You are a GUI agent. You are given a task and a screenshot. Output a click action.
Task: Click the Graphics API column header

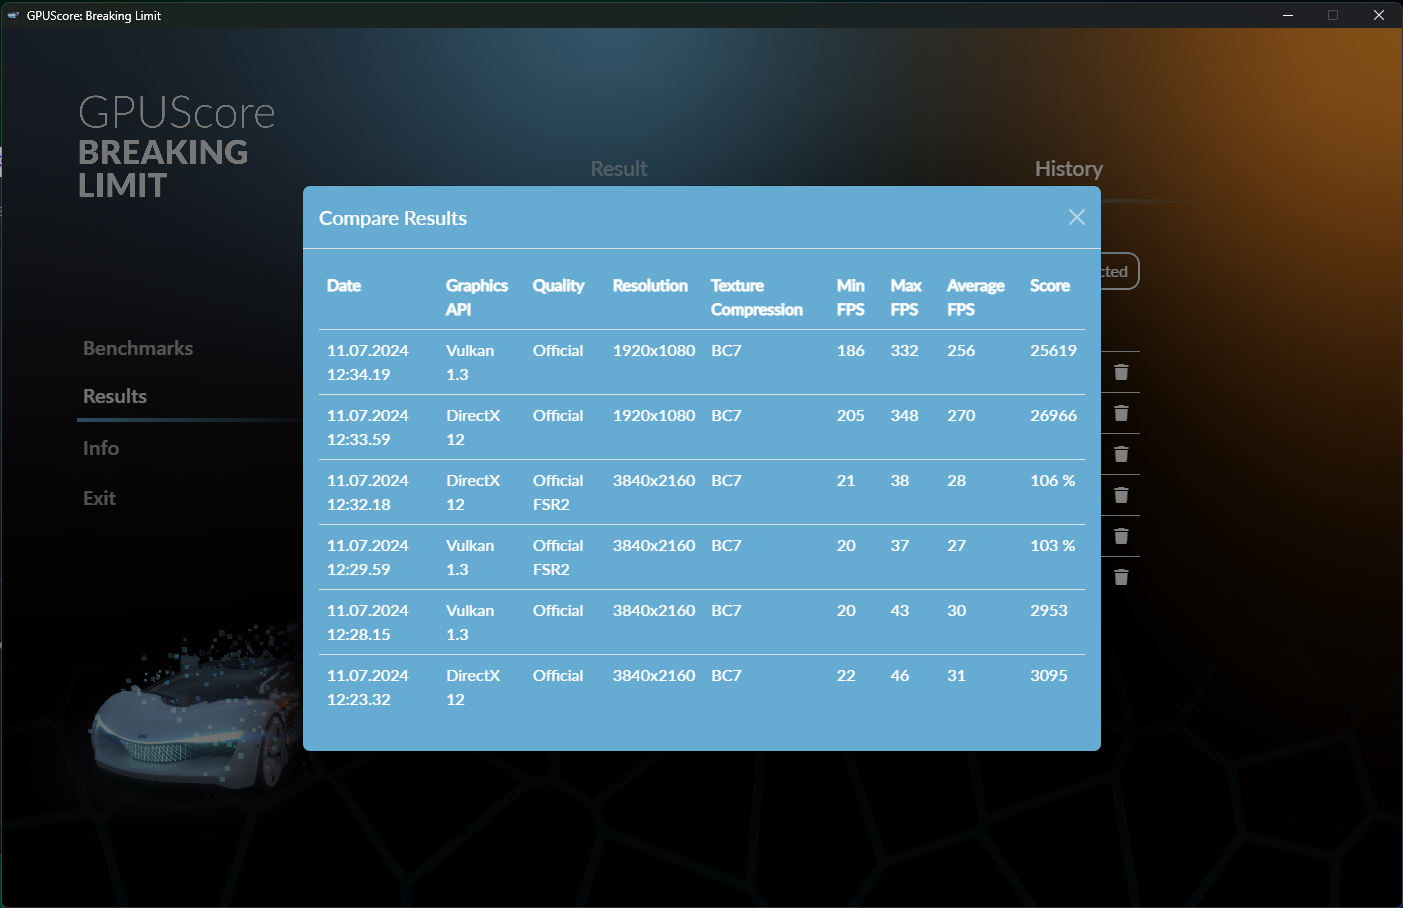477,298
